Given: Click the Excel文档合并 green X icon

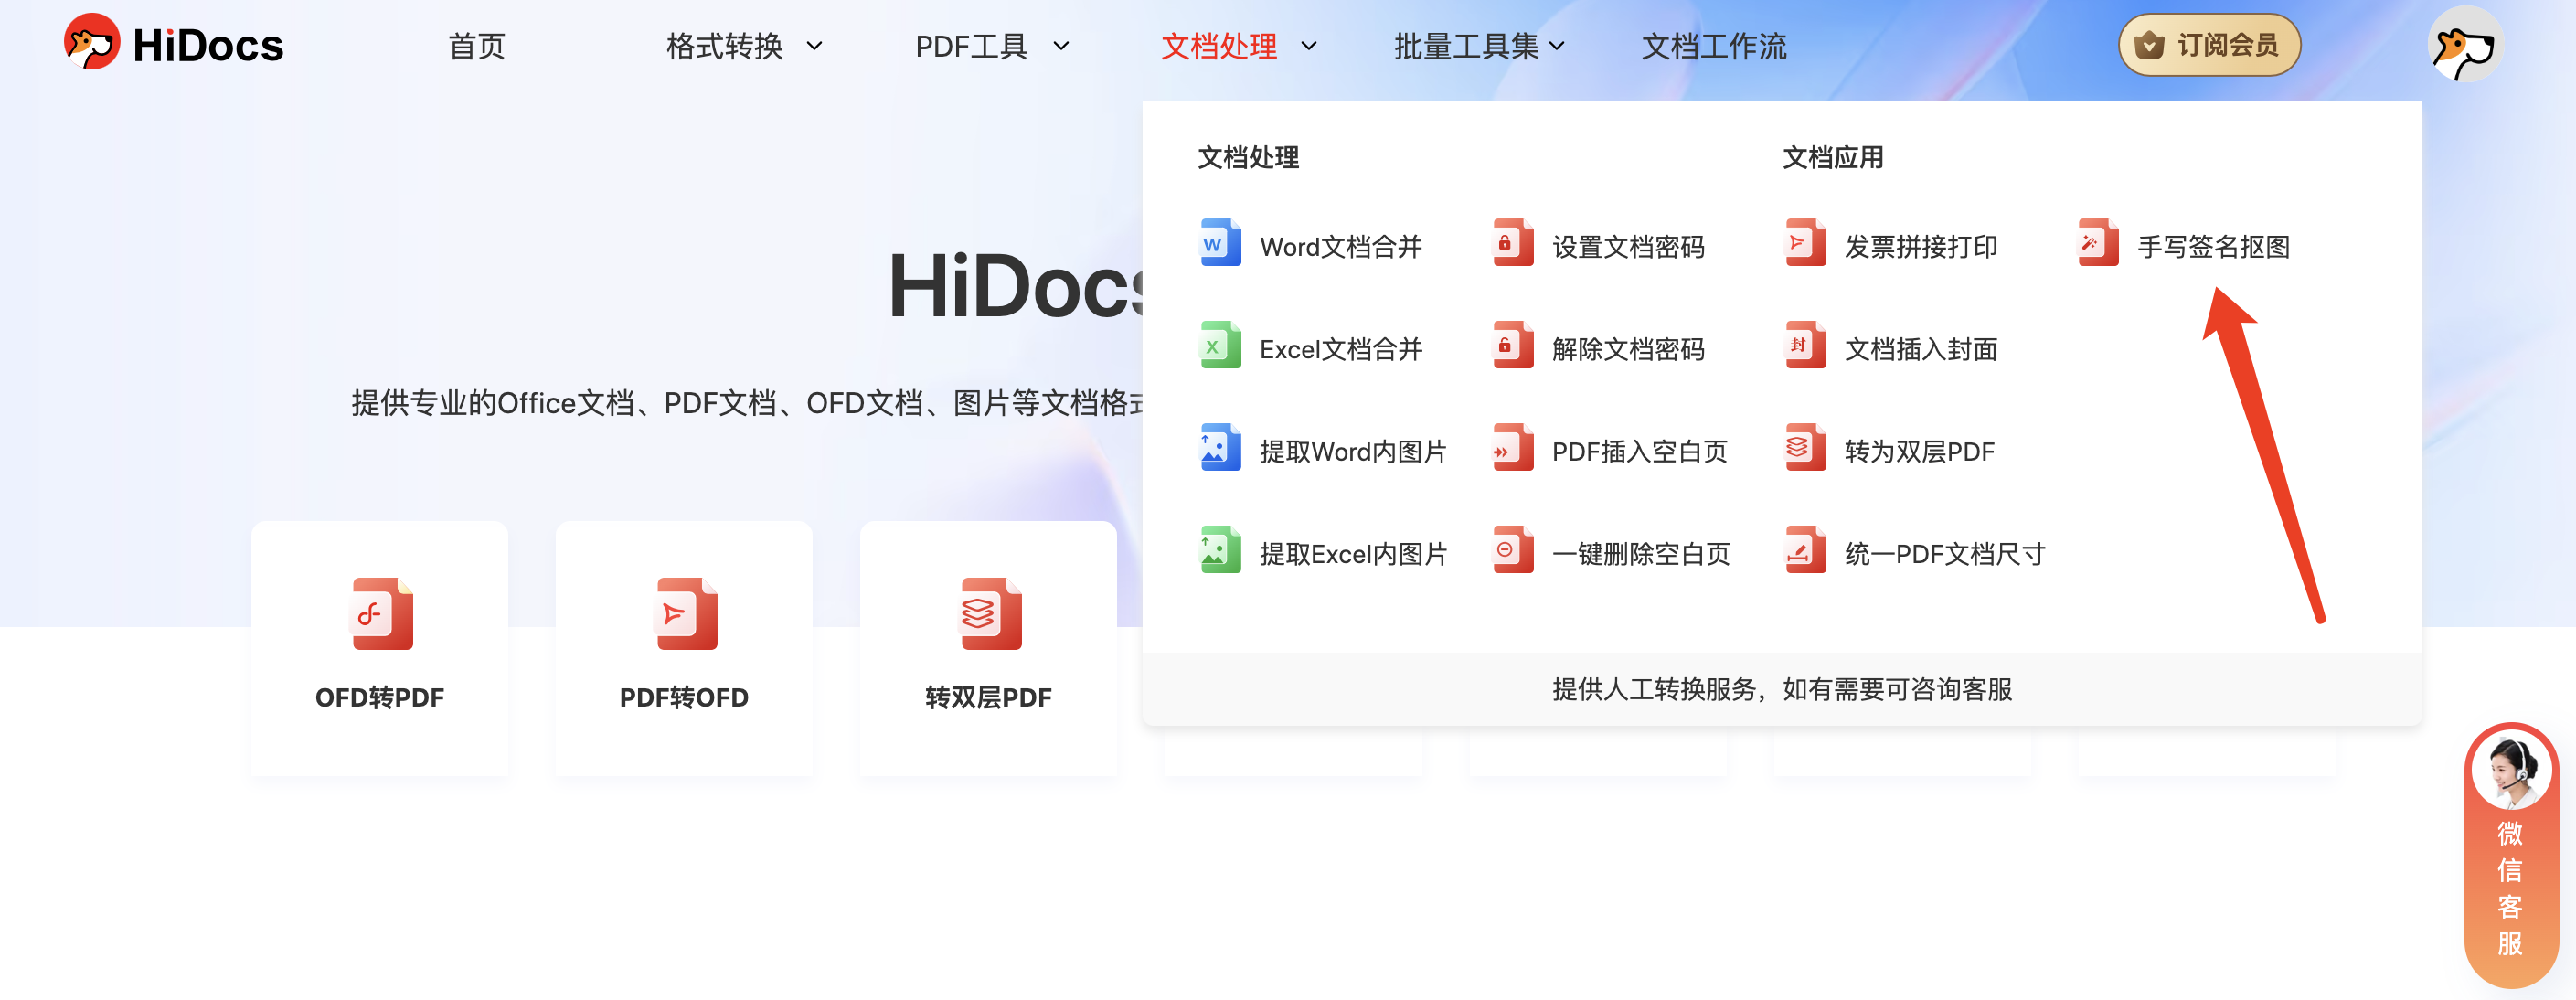Looking at the screenshot, I should [x=1219, y=346].
